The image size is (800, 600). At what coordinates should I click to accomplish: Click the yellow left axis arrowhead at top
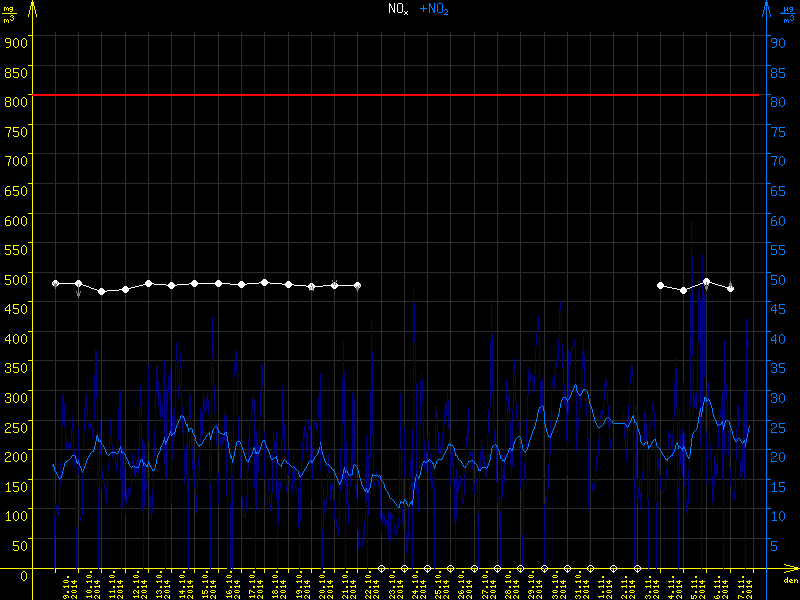point(32,8)
